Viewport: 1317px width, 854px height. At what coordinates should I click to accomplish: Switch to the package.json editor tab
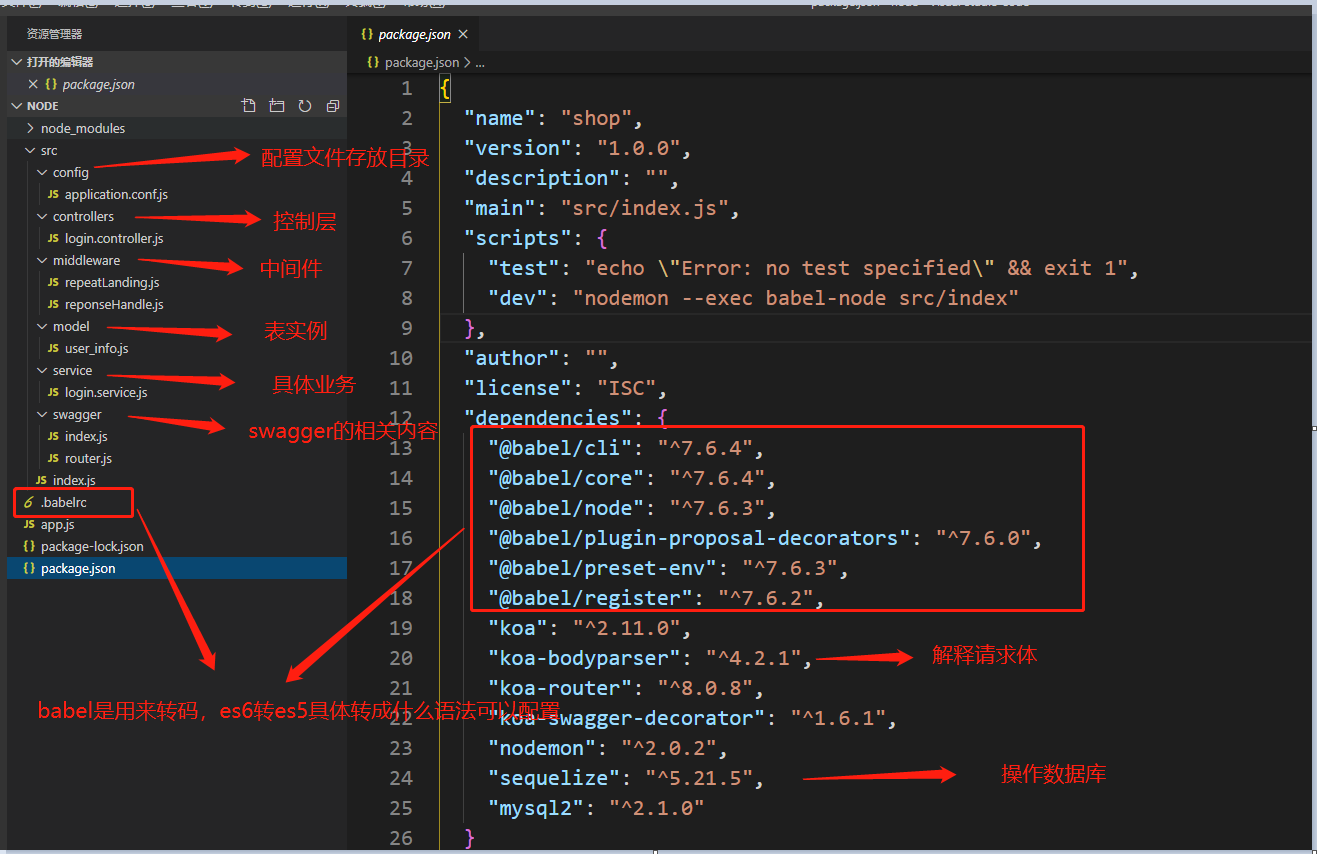414,34
